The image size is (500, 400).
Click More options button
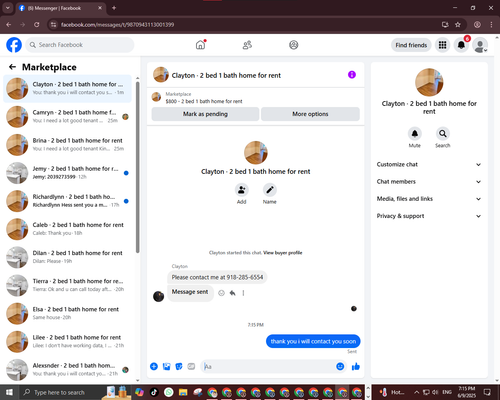click(x=310, y=114)
